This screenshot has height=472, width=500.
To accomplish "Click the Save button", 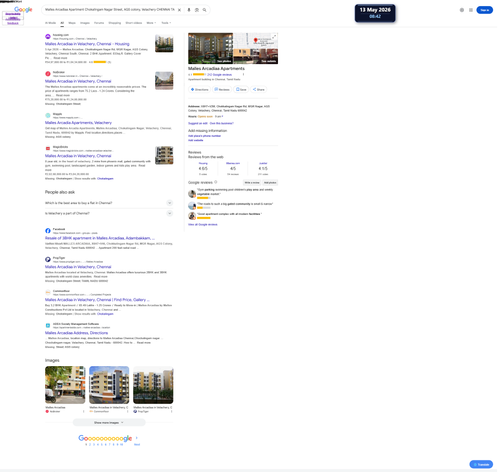I will [241, 89].
